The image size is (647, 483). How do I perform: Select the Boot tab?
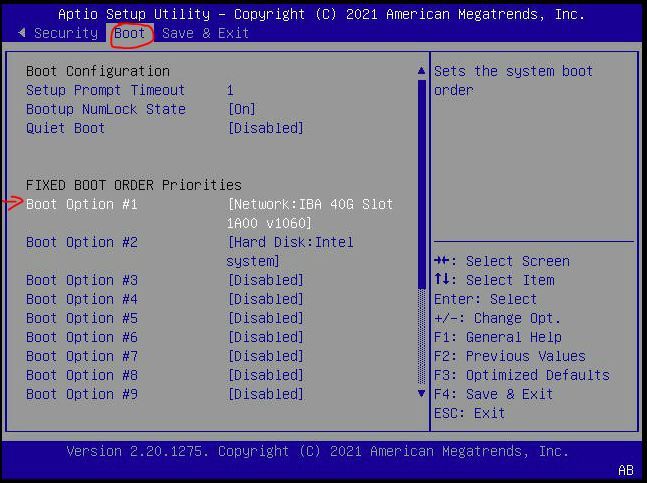coord(130,33)
